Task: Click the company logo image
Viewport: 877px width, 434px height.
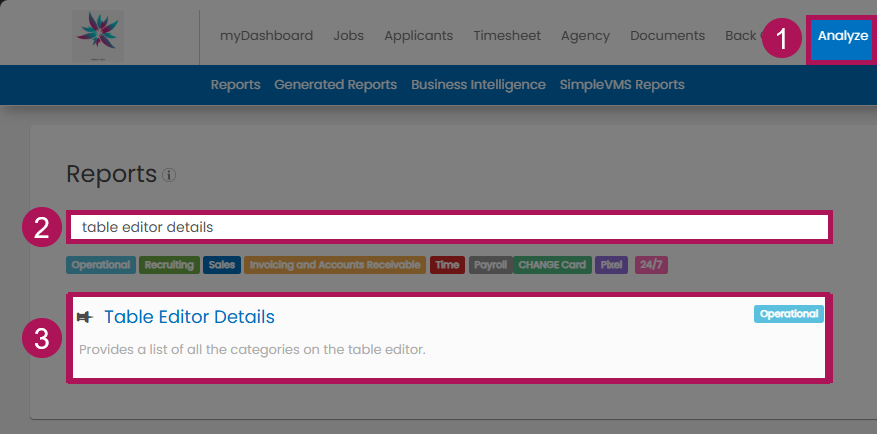Action: tap(98, 35)
